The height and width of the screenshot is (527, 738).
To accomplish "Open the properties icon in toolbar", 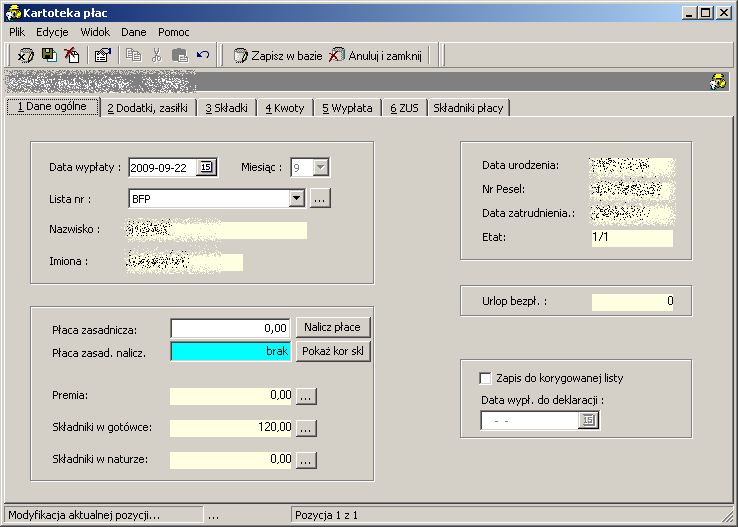I will pyautogui.click(x=103, y=55).
